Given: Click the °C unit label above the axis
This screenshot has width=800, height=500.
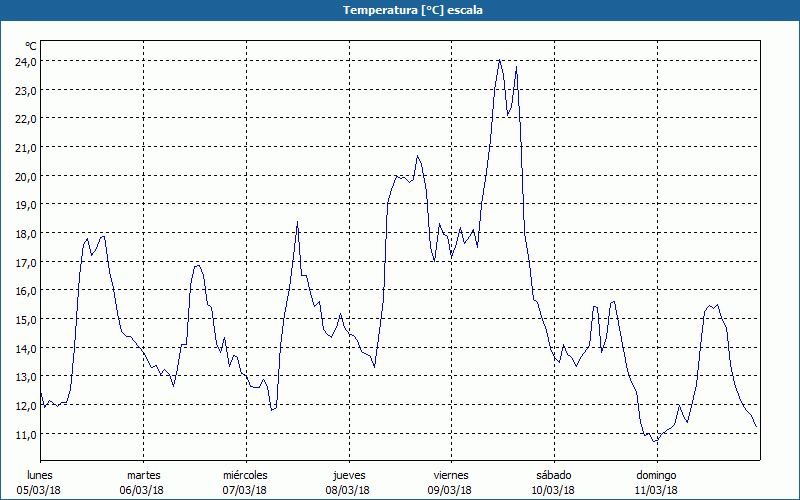Looking at the screenshot, I should coord(31,46).
